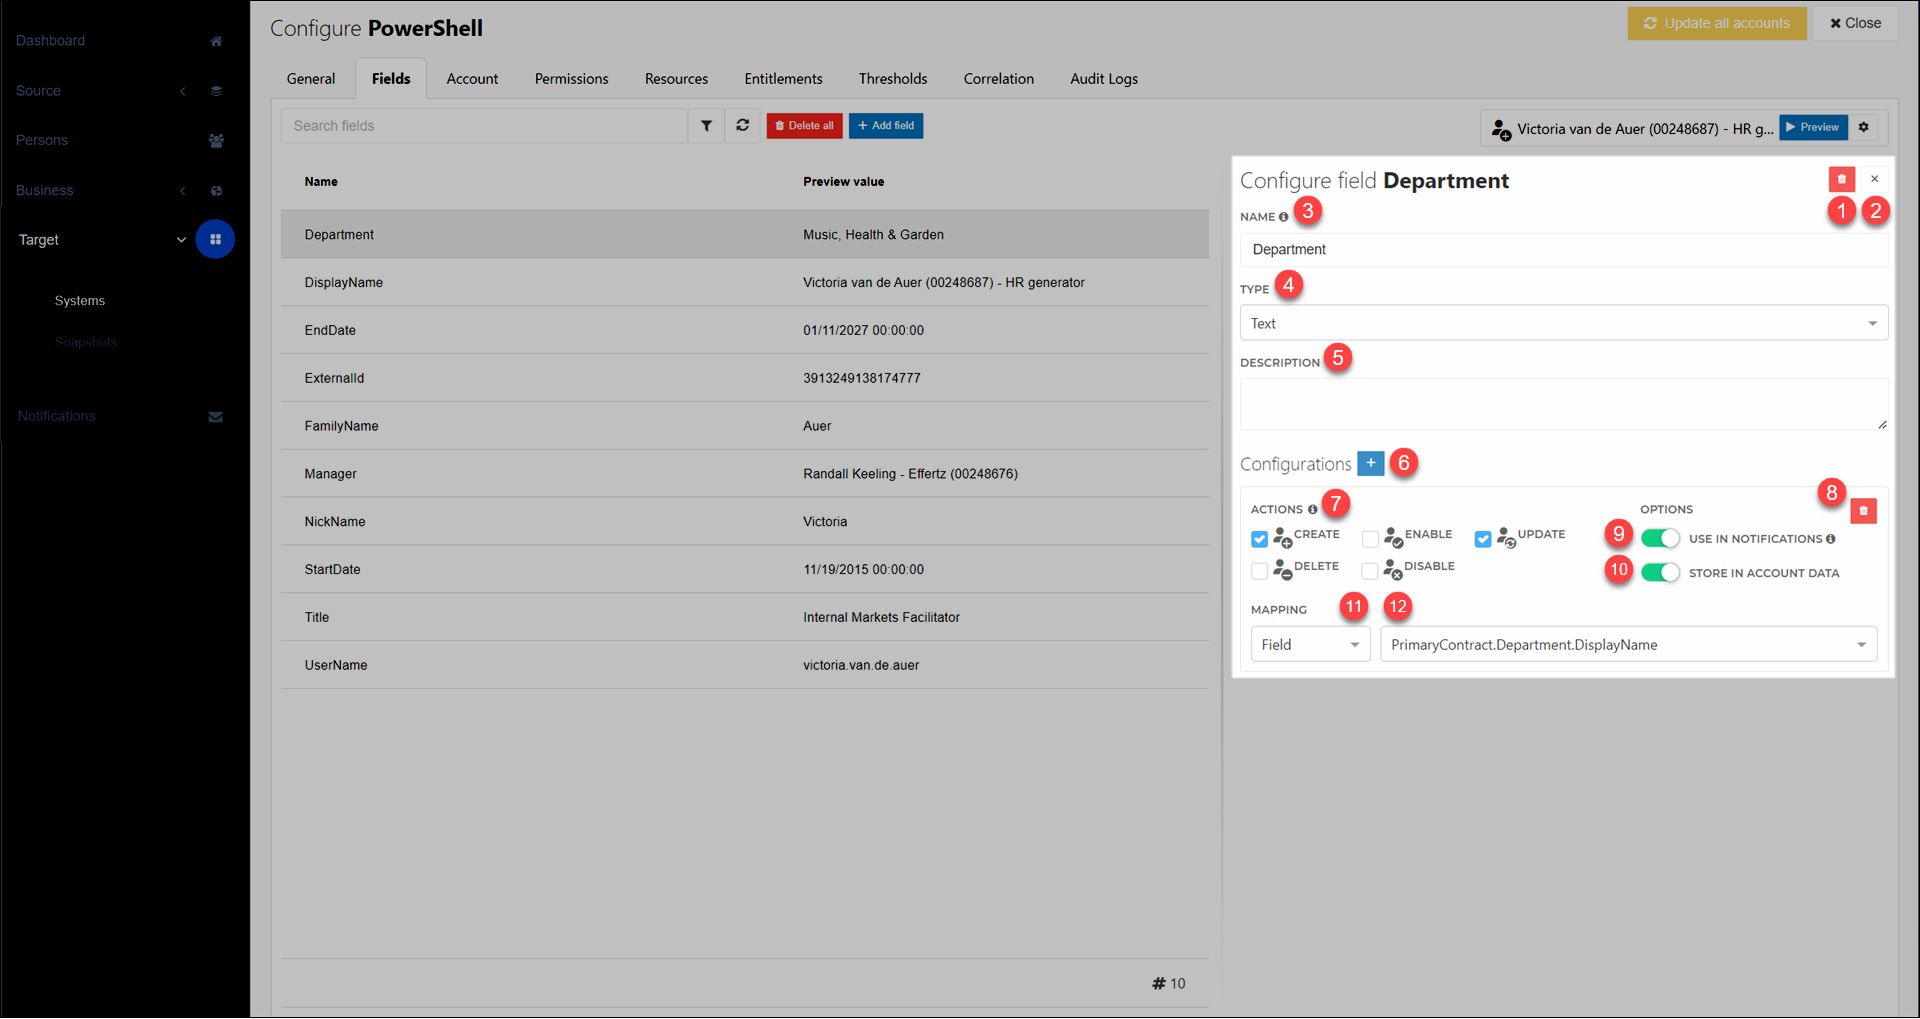
Task: Click the Actions info icon
Action: coord(1312,510)
